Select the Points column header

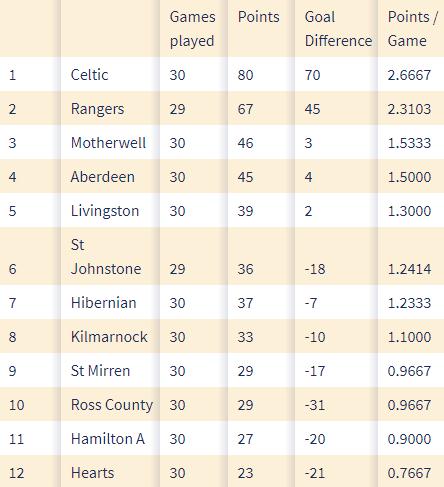258,17
